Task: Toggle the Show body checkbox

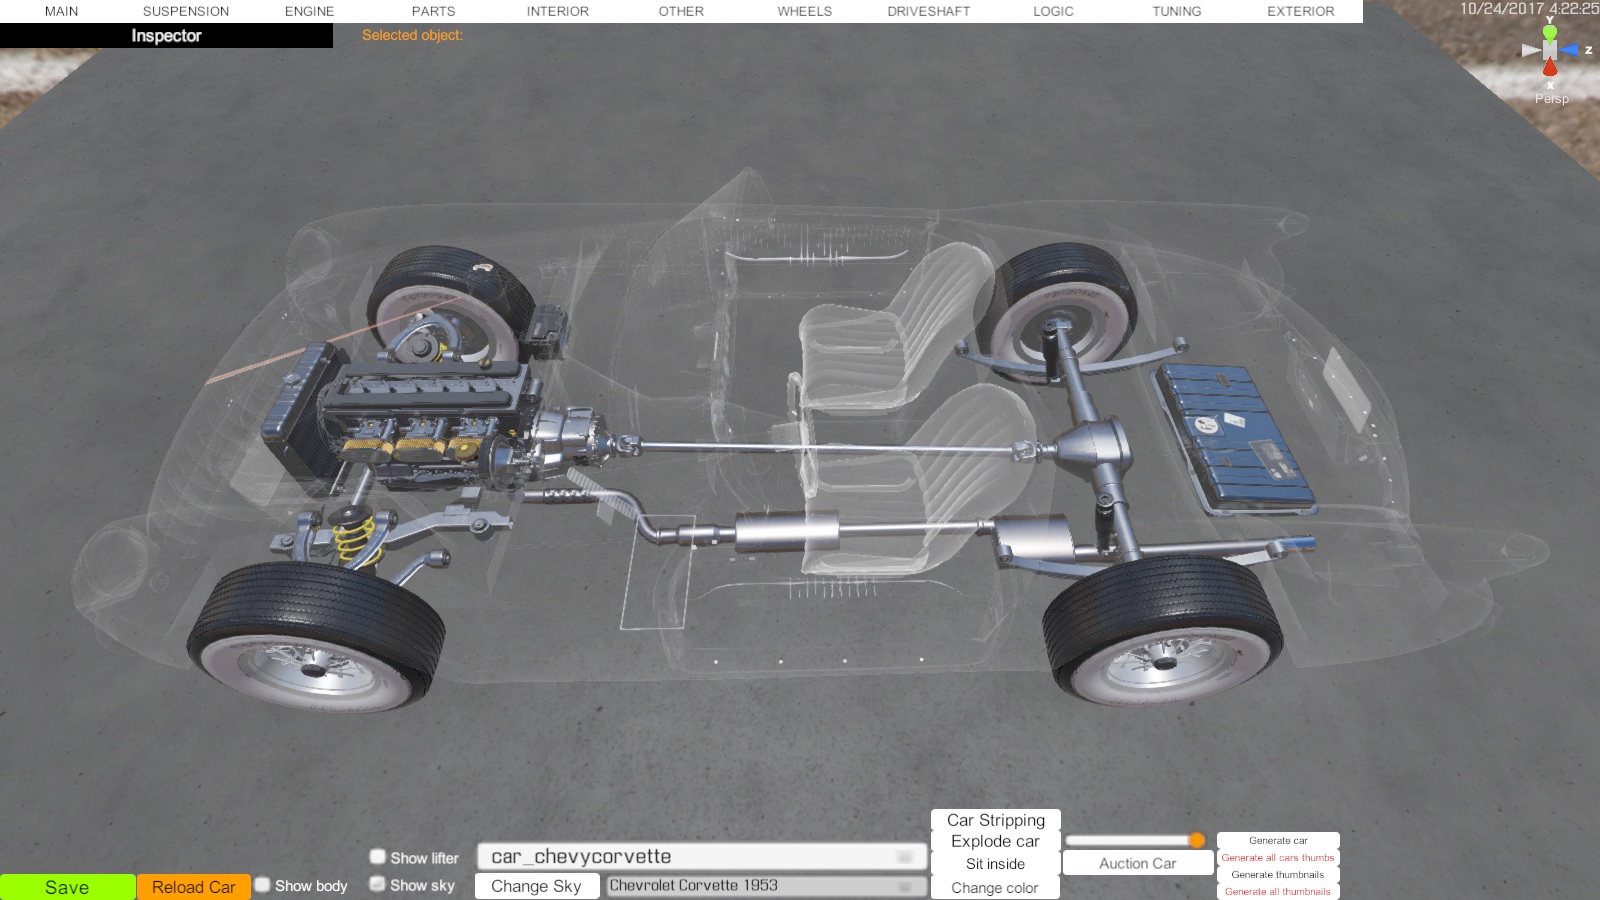Action: click(x=263, y=885)
